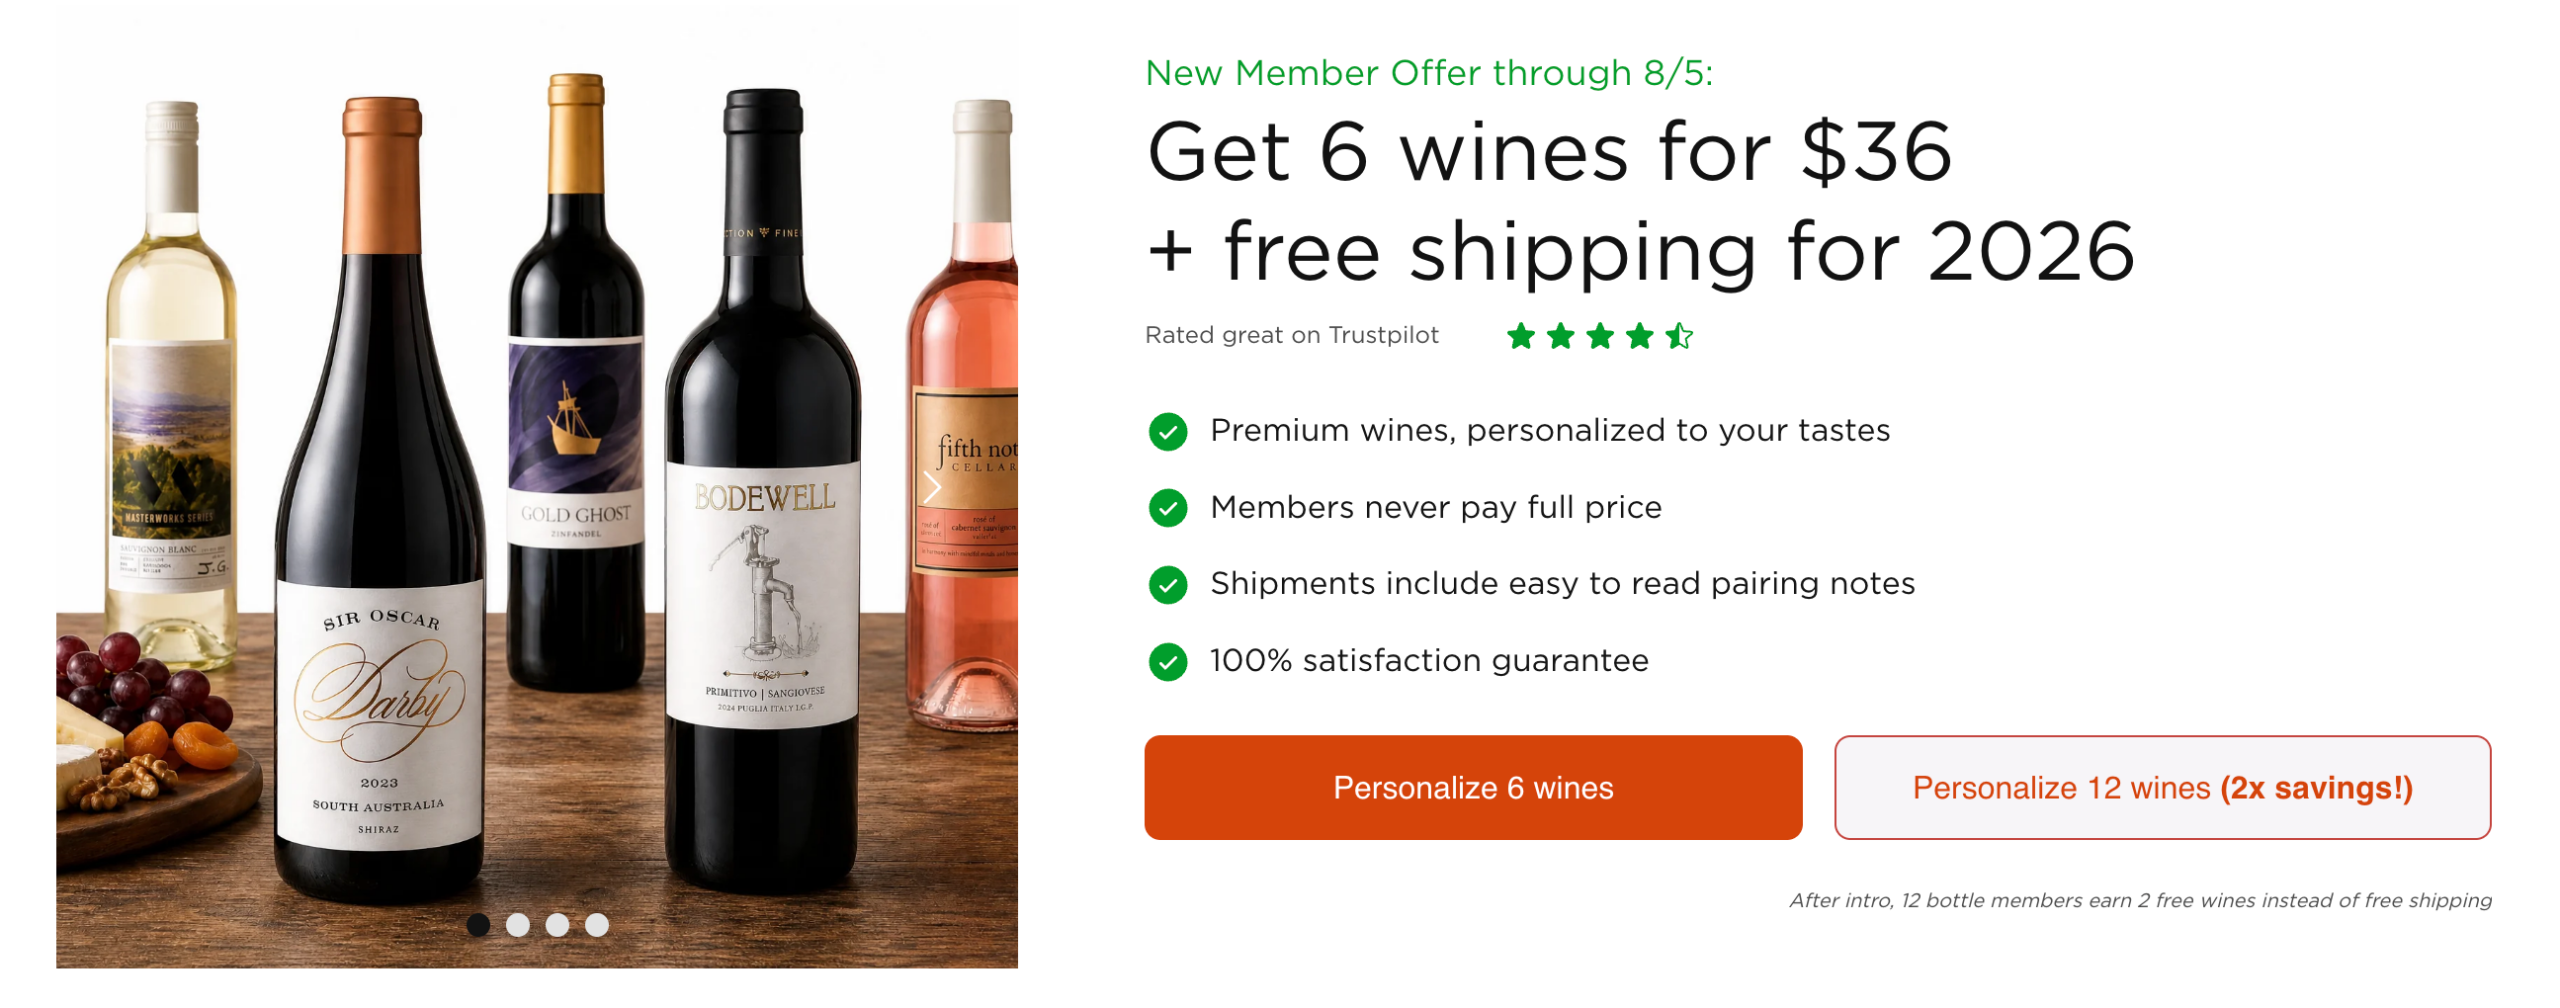The width and height of the screenshot is (2560, 1008).
Task: Click checkmark icon beside pairing notes line
Action: click(1167, 585)
